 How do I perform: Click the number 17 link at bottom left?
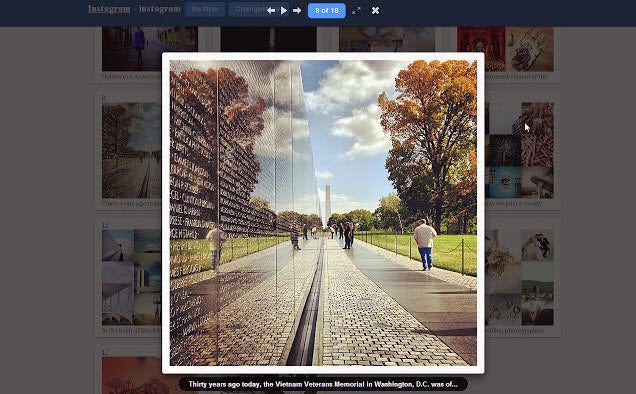click(x=105, y=352)
